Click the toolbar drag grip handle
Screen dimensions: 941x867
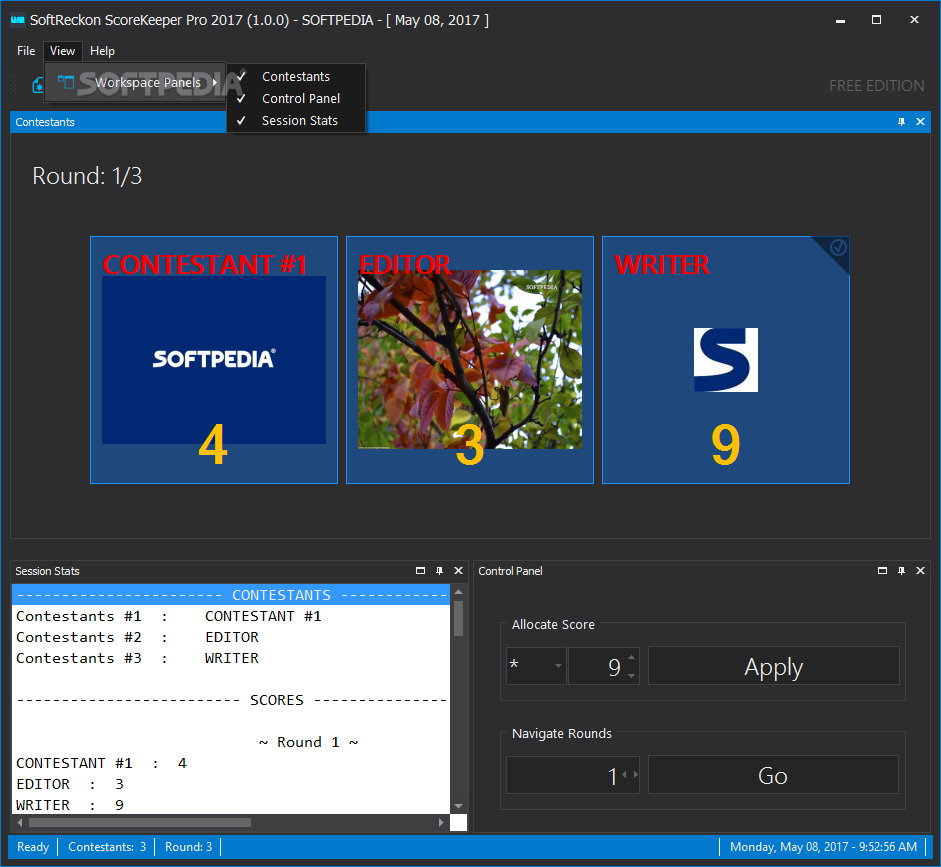14,85
